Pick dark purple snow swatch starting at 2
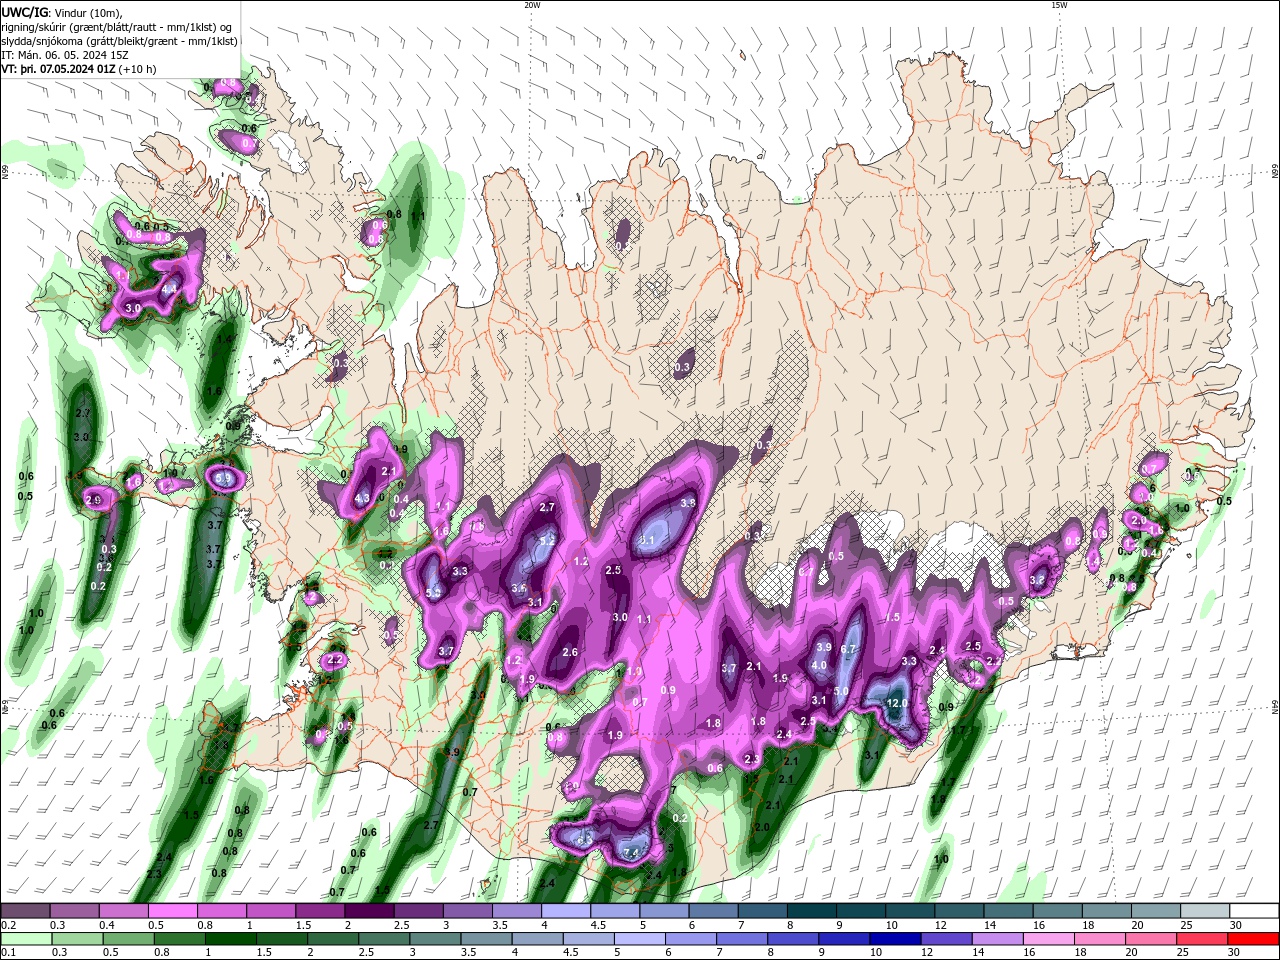This screenshot has width=1280, height=960. tap(369, 911)
